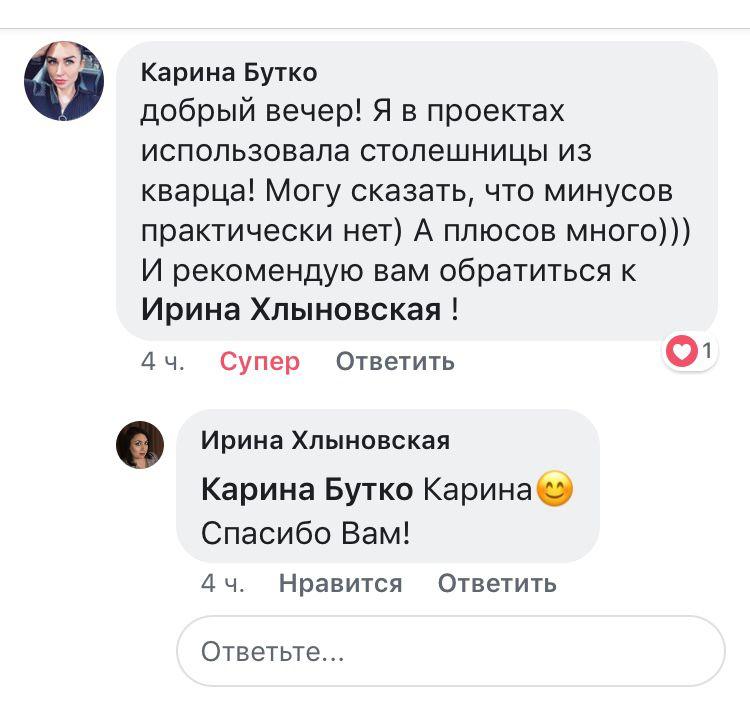The image size is (750, 705).
Task: Open the bold Ирина Хлыновская mention in first comment
Action: [291, 310]
